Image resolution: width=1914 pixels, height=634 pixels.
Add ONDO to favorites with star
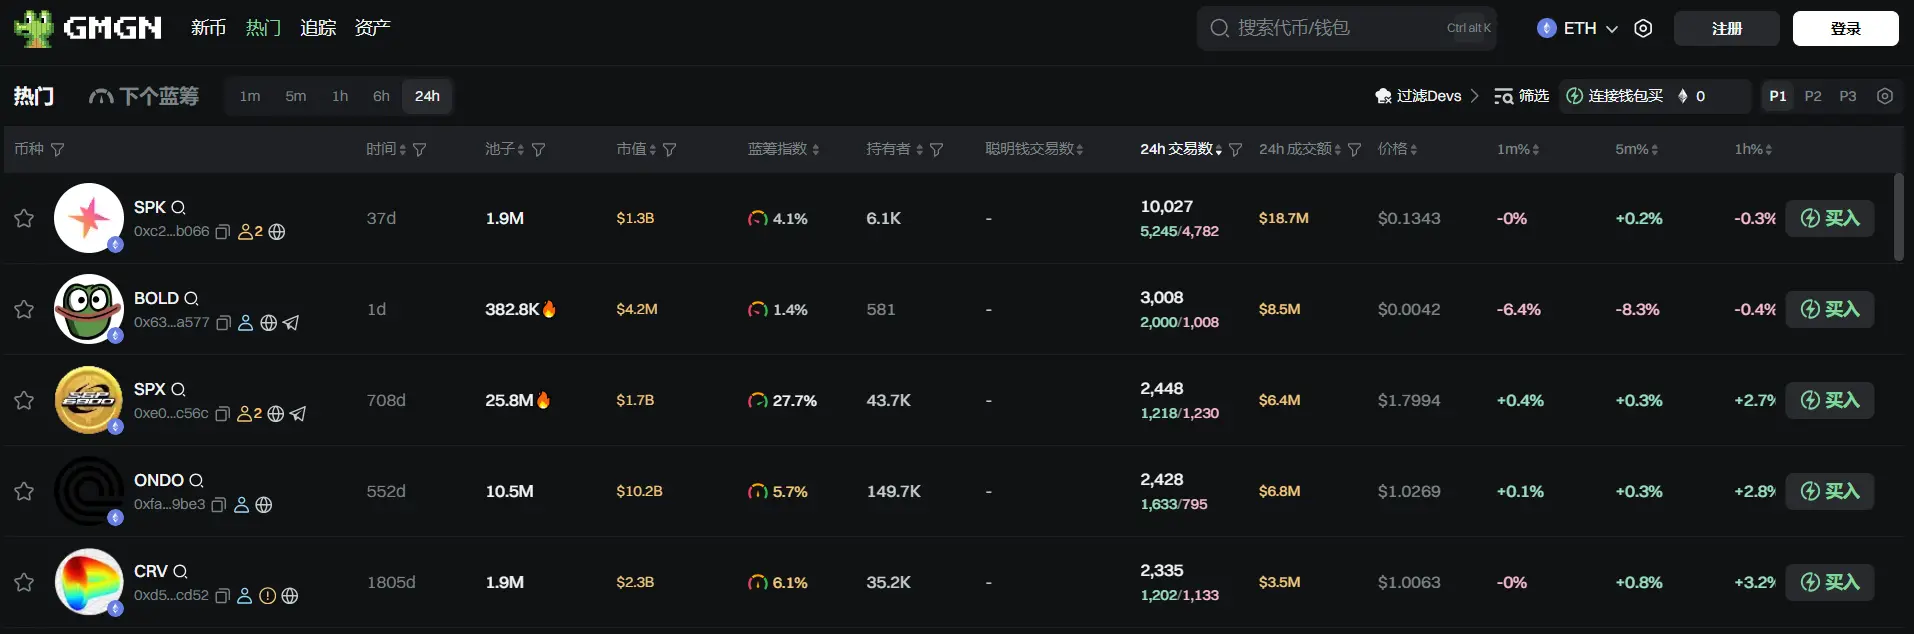click(24, 491)
